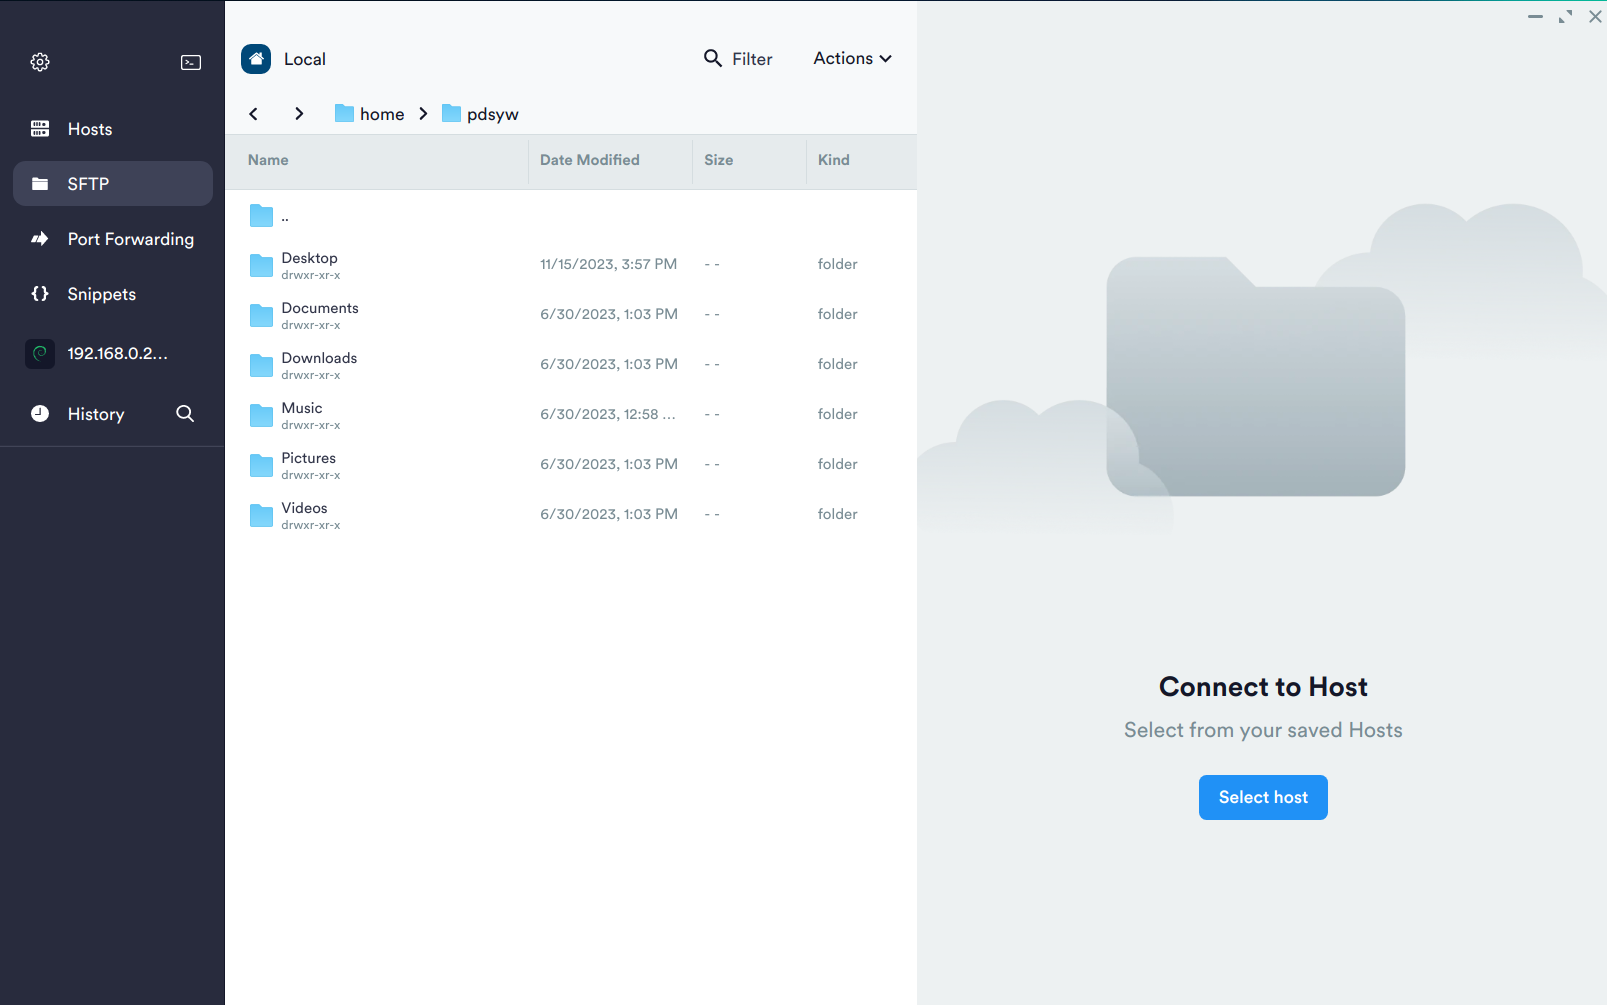Screen dimensions: 1607x1005
Task: Click the Documents folder icon
Action: coord(261,315)
